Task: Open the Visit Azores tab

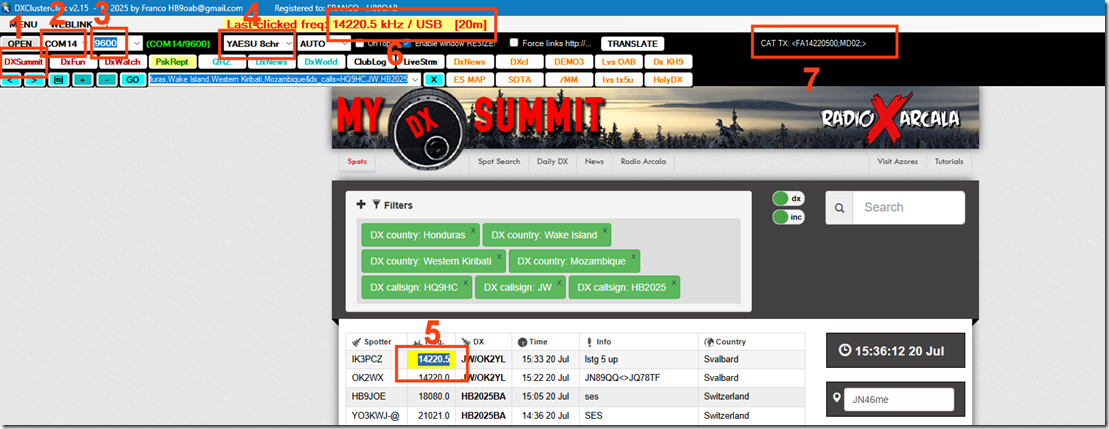Action: point(898,161)
